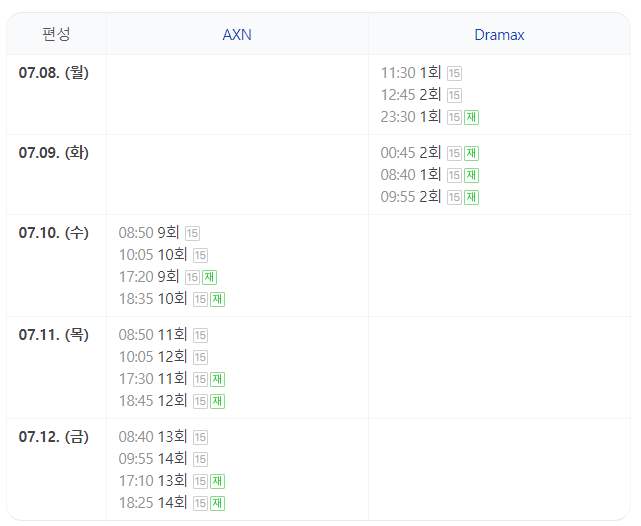This screenshot has width=641, height=526.
Task: Select the 07.08. (월) date row
Action: [54, 73]
